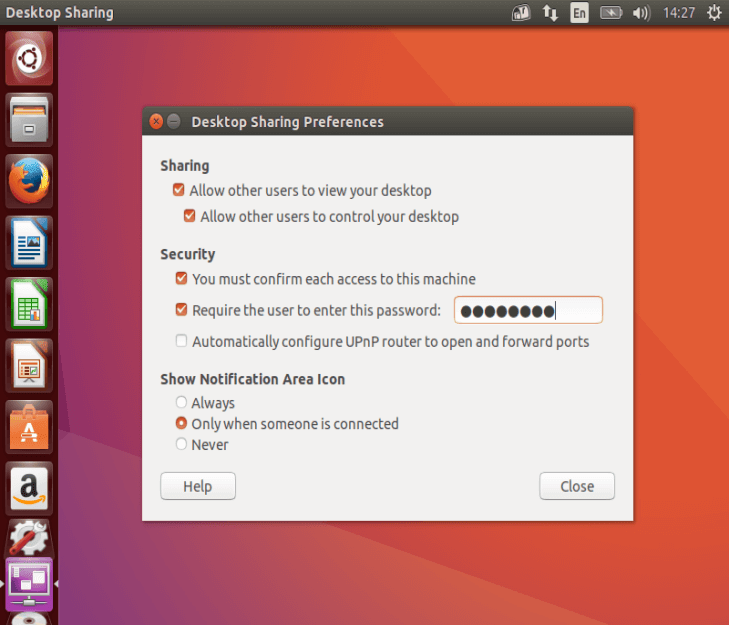The height and width of the screenshot is (625, 729).
Task: Launch LibreOffice Writer from the dock
Action: coord(29,243)
